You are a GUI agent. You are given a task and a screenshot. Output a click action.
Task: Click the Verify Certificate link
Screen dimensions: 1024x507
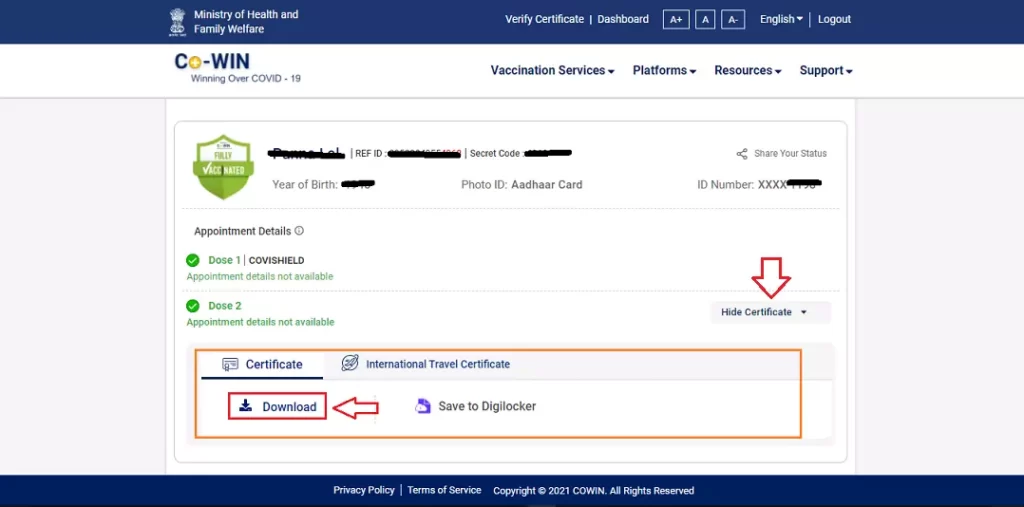[545, 20]
